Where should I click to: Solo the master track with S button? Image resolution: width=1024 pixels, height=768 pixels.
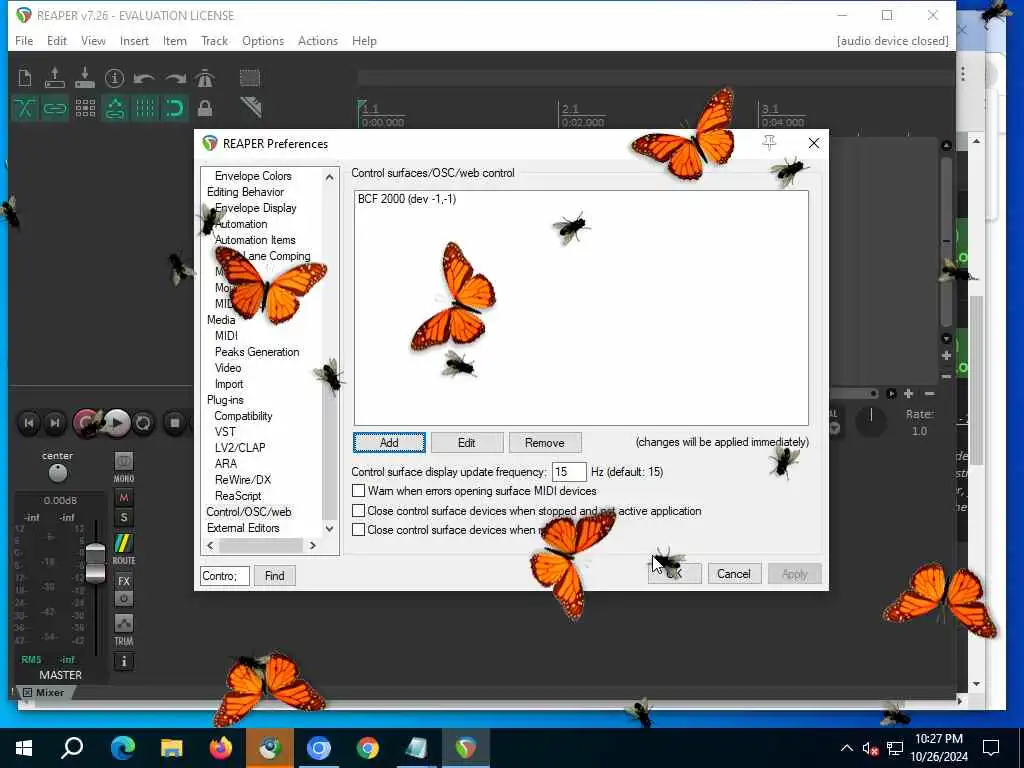click(x=123, y=518)
